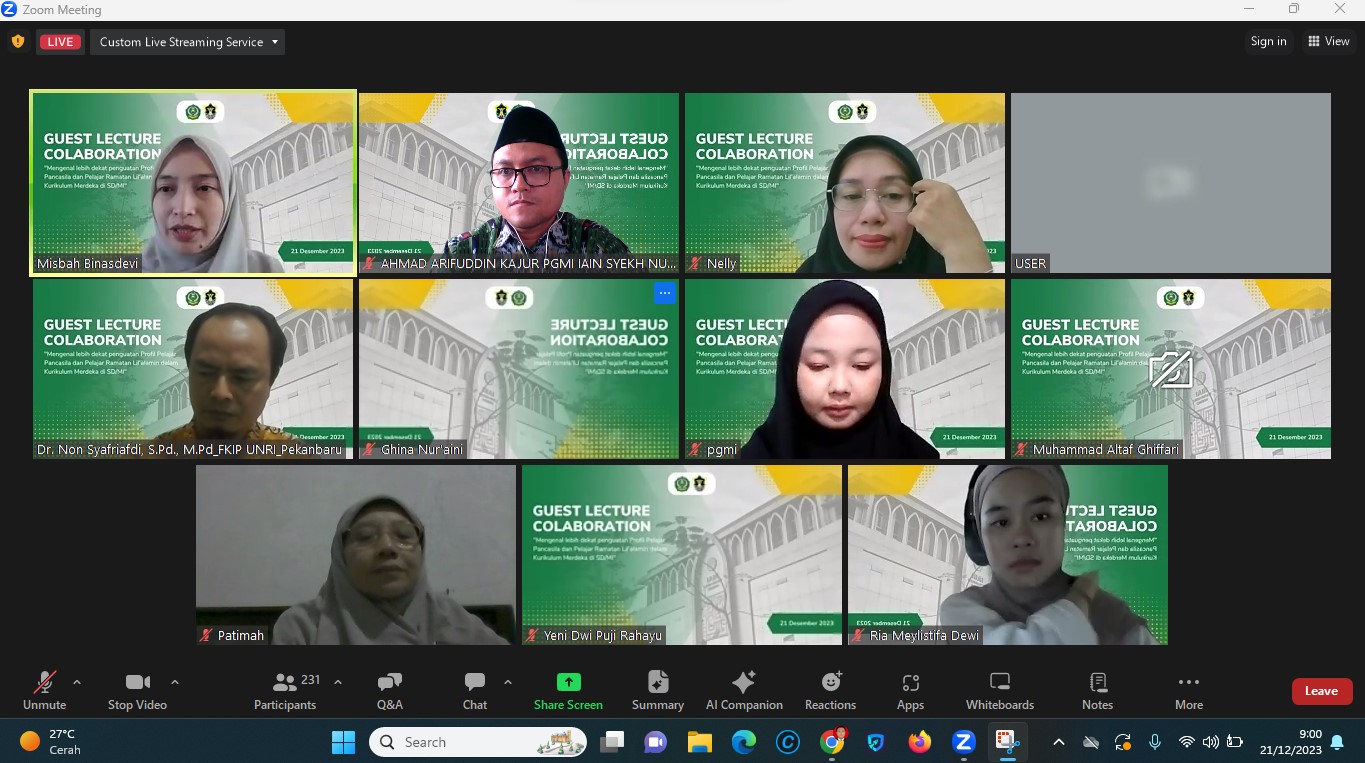Open AI Companion from the toolbar
Viewport: 1365px width, 763px height.
744,690
